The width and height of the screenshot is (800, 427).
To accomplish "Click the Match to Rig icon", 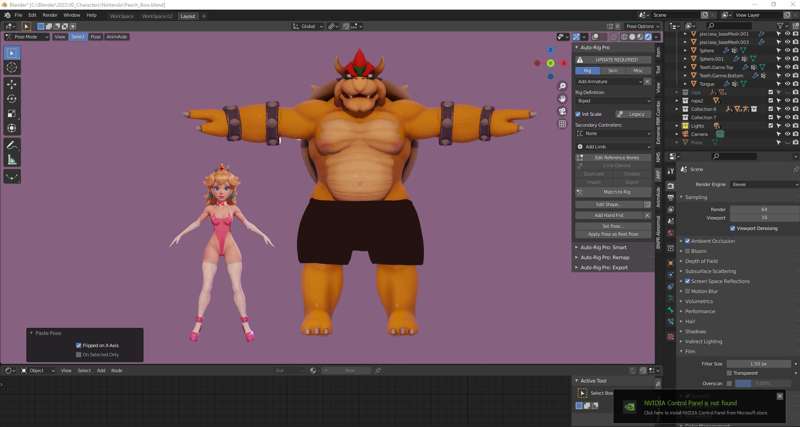I will point(580,192).
